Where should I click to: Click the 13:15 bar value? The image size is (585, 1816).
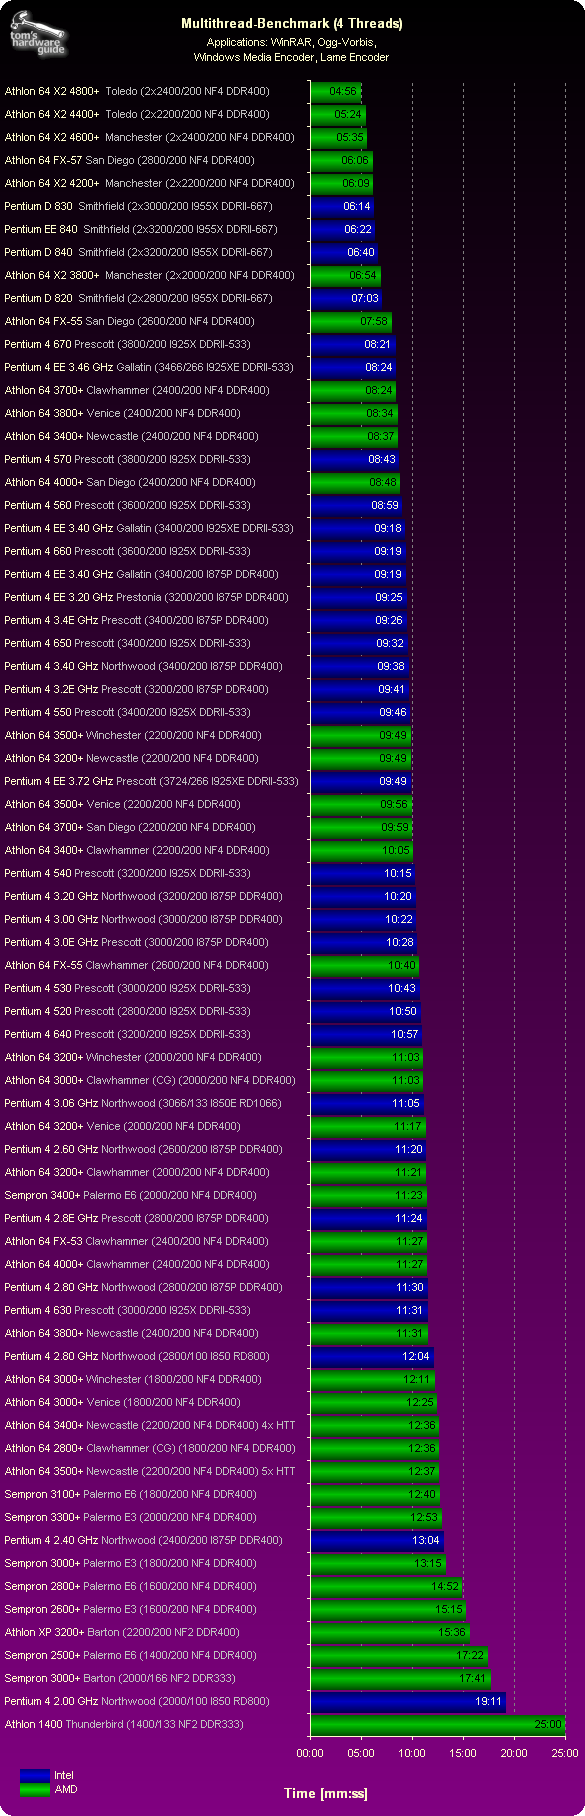click(428, 1563)
